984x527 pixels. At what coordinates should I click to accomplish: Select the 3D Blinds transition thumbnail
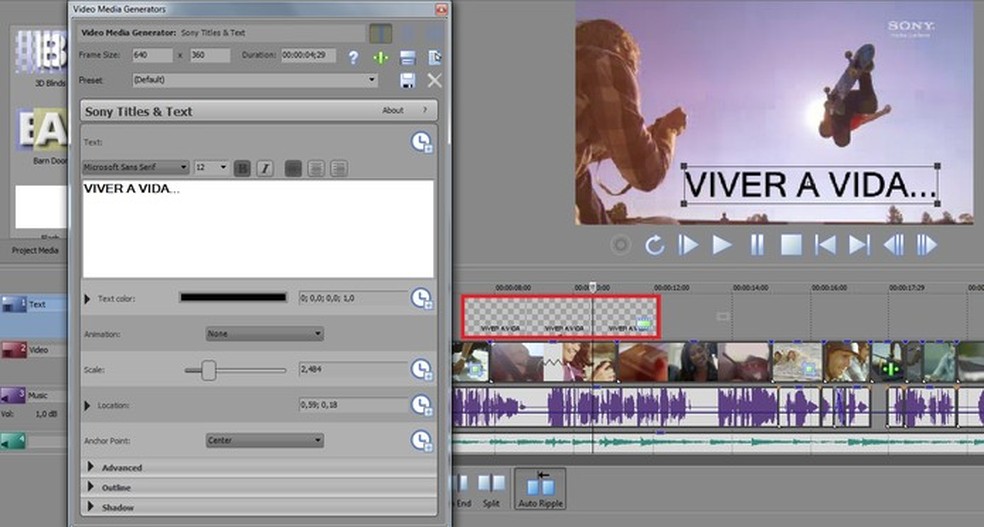click(41, 52)
